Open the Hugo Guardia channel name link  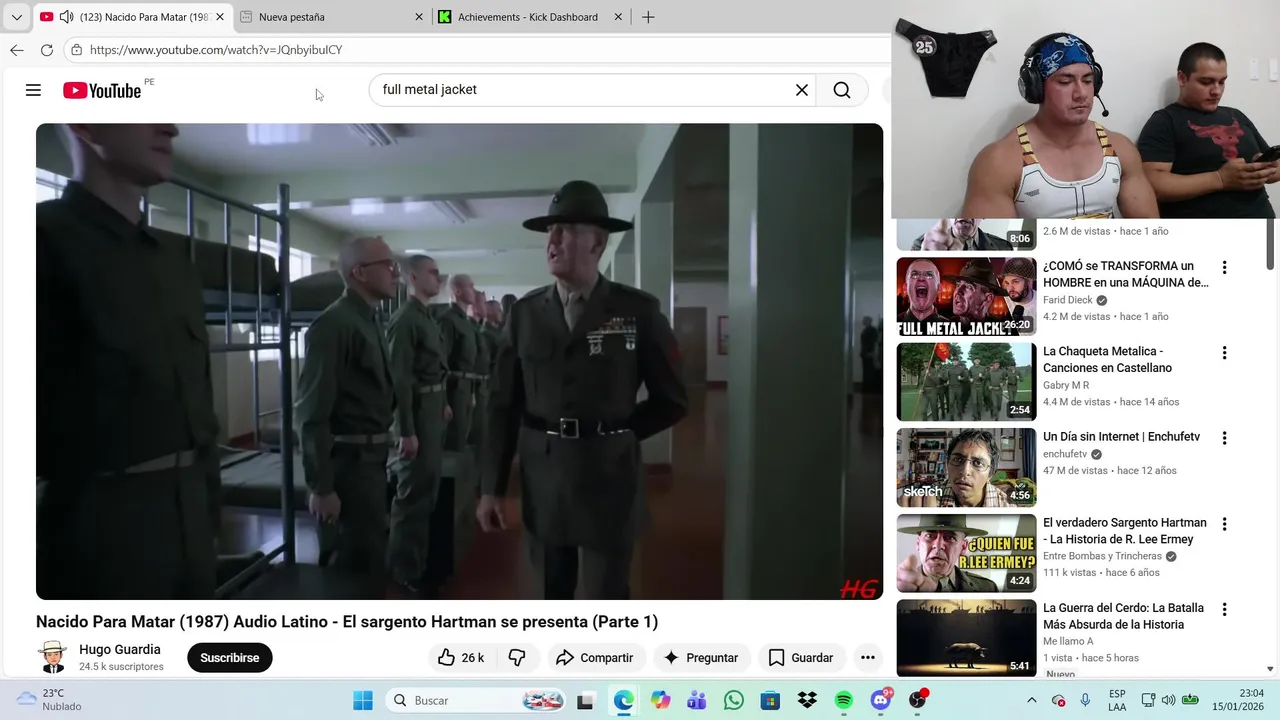120,650
